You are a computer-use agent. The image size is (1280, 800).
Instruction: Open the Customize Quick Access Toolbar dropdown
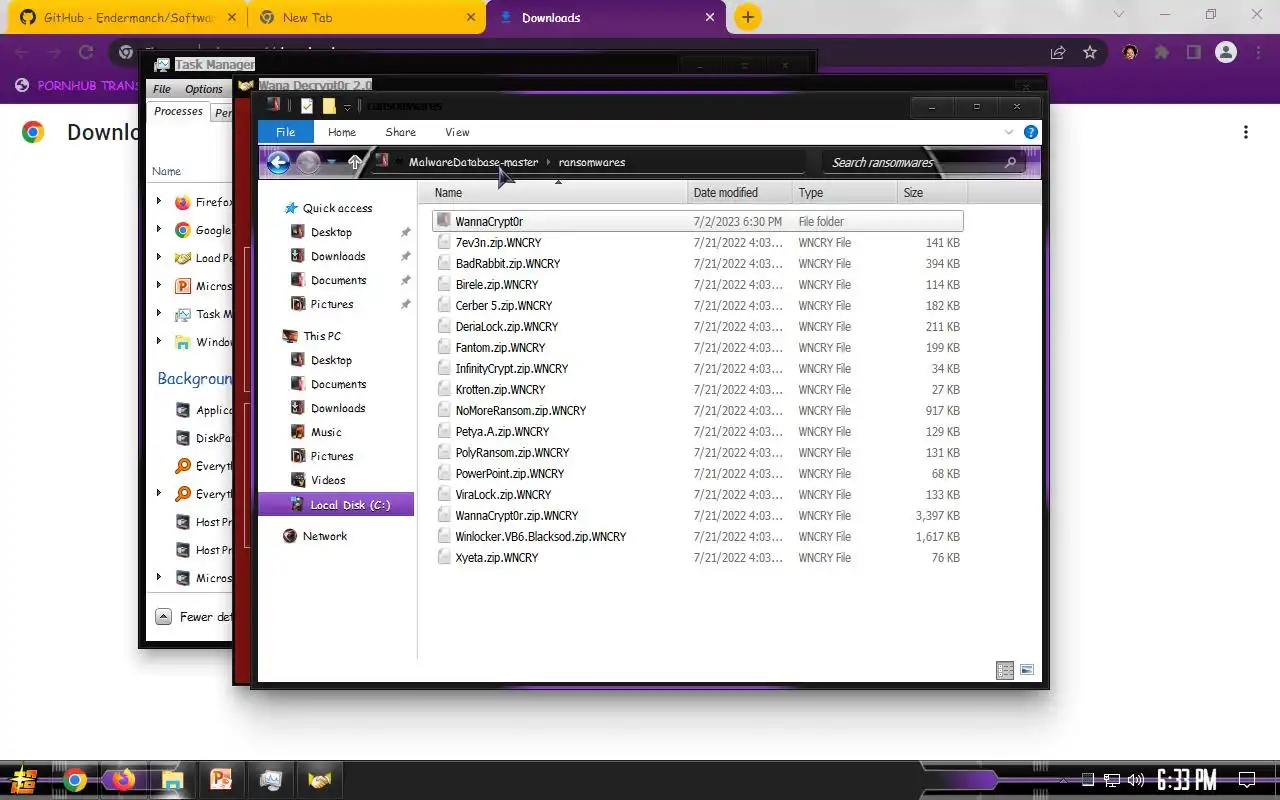(x=347, y=107)
